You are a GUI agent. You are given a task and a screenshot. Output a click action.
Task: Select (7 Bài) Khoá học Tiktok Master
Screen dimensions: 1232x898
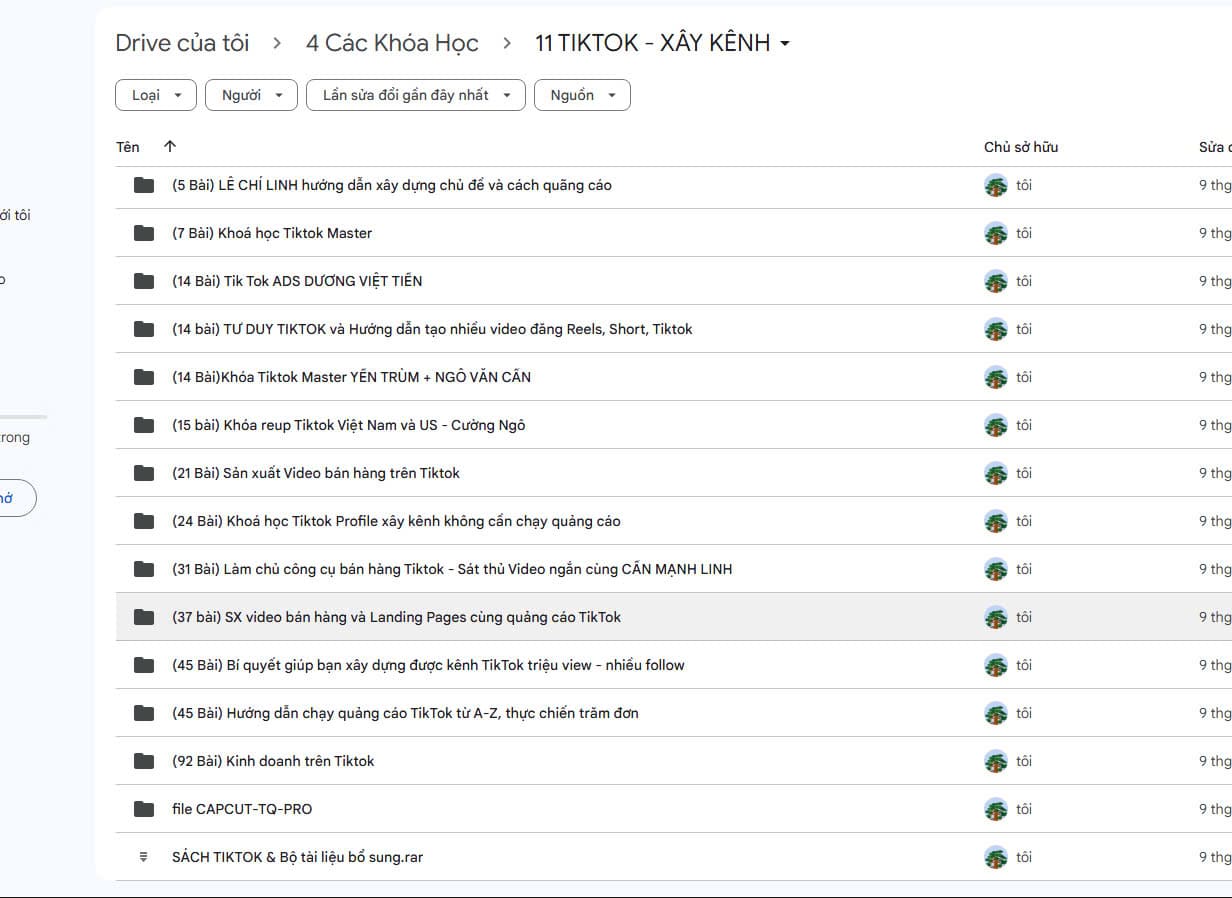pyautogui.click(x=272, y=233)
